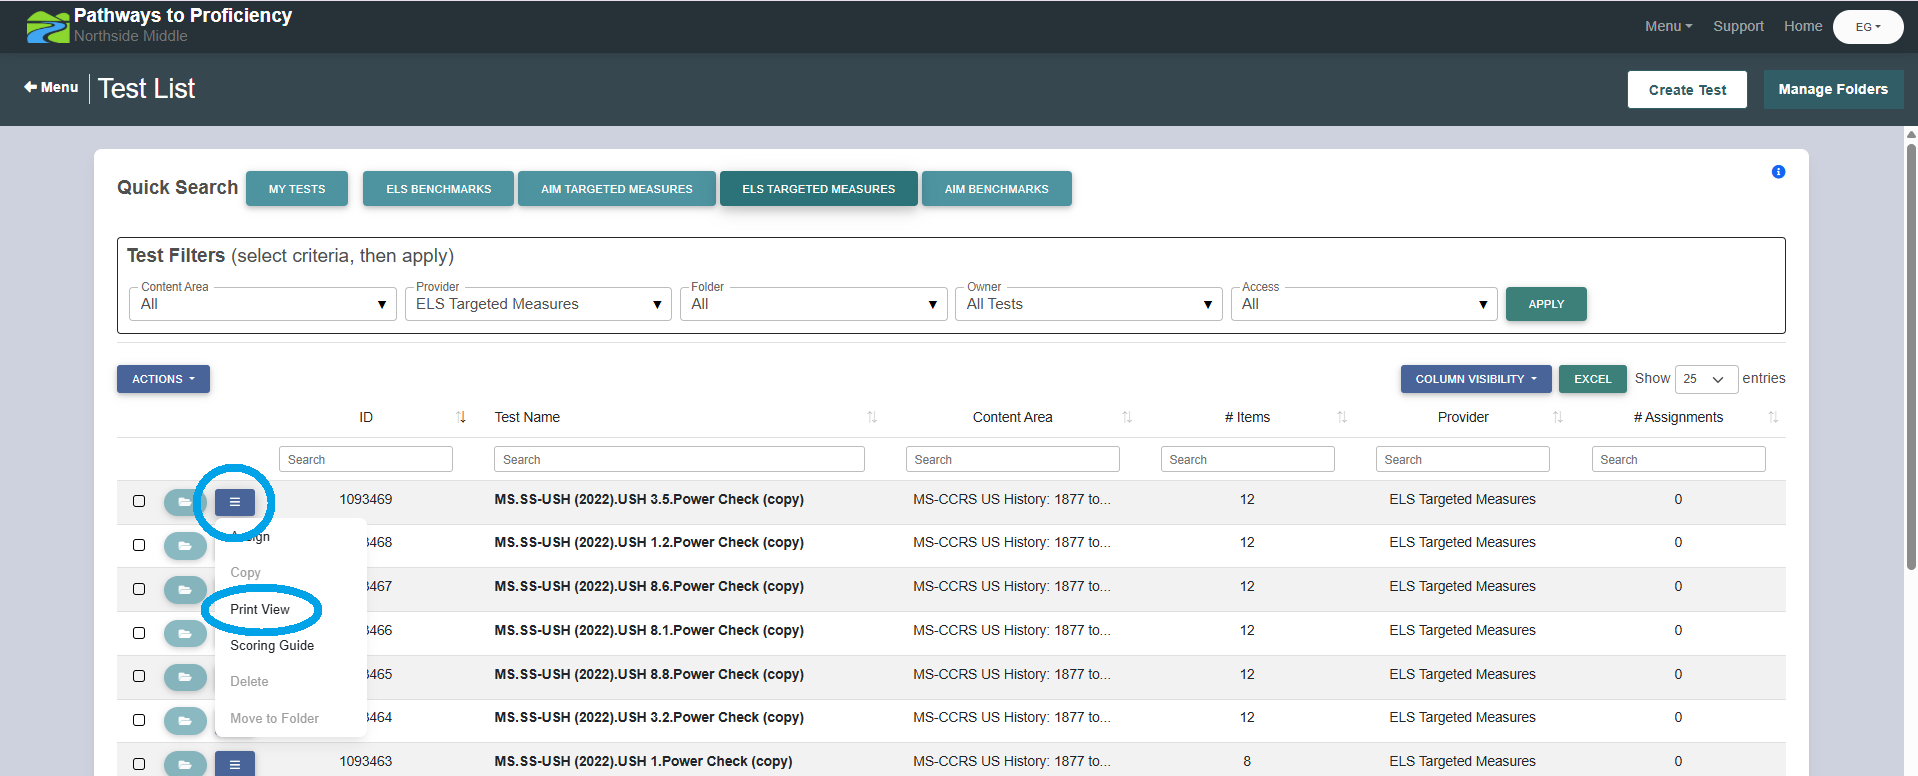Open hamburger menu icon for test 1093463

(235, 764)
